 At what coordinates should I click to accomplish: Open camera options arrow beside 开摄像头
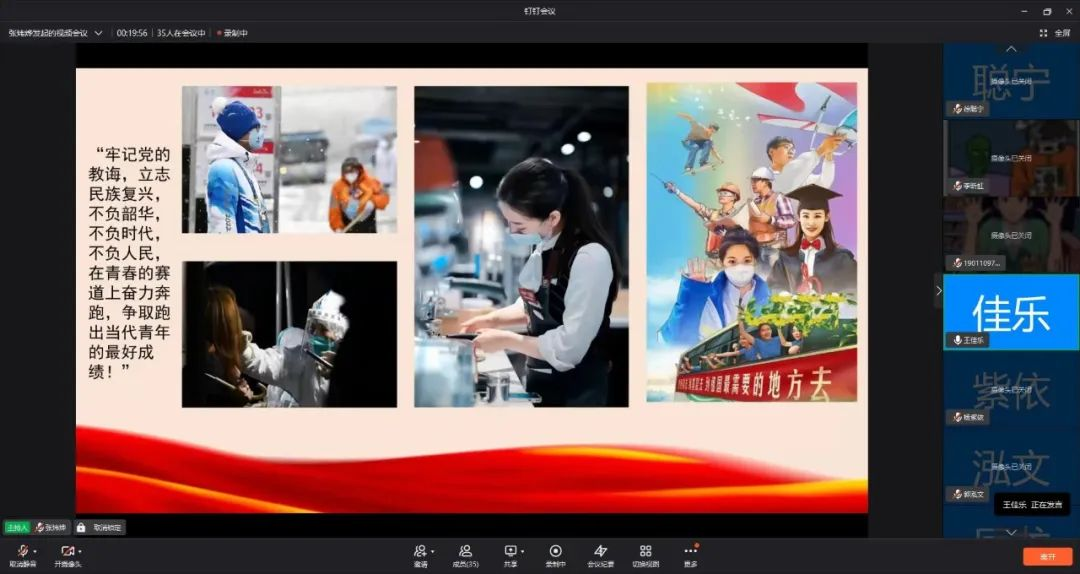point(80,551)
